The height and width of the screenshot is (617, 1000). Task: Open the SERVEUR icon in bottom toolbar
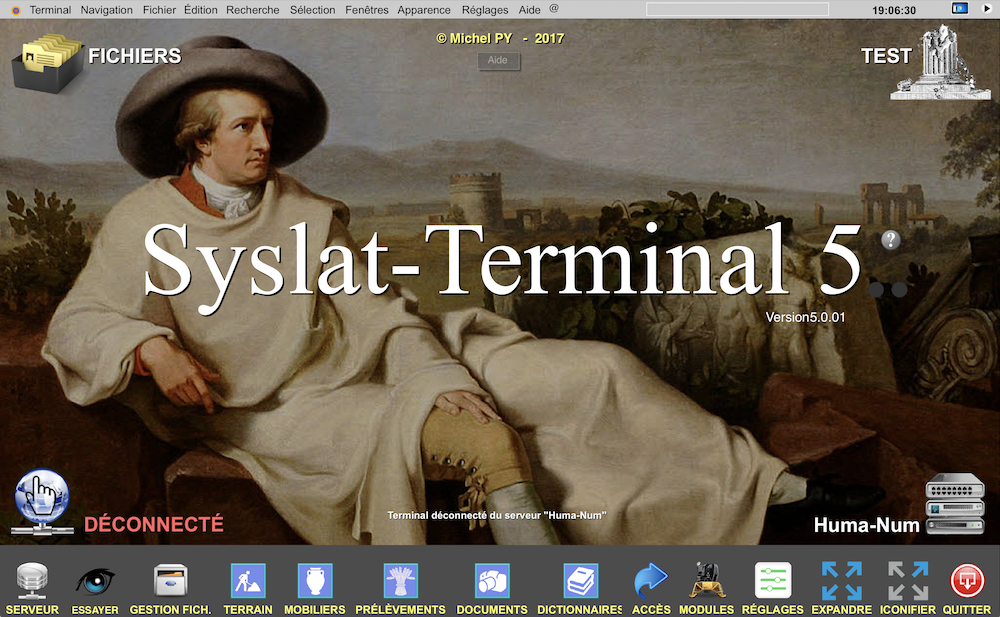[x=31, y=580]
